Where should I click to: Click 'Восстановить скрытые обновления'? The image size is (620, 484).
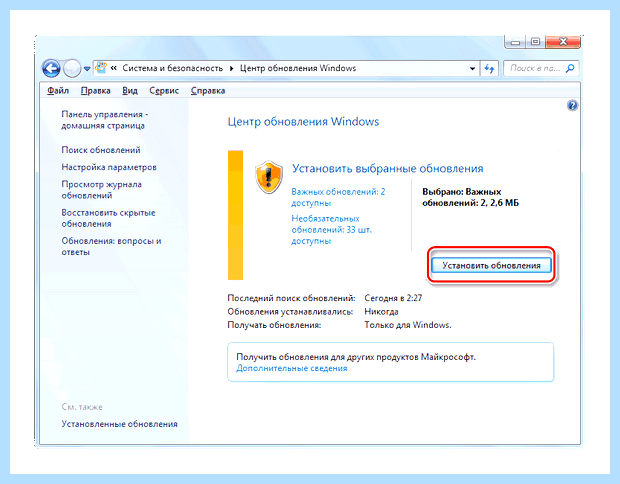pyautogui.click(x=108, y=218)
